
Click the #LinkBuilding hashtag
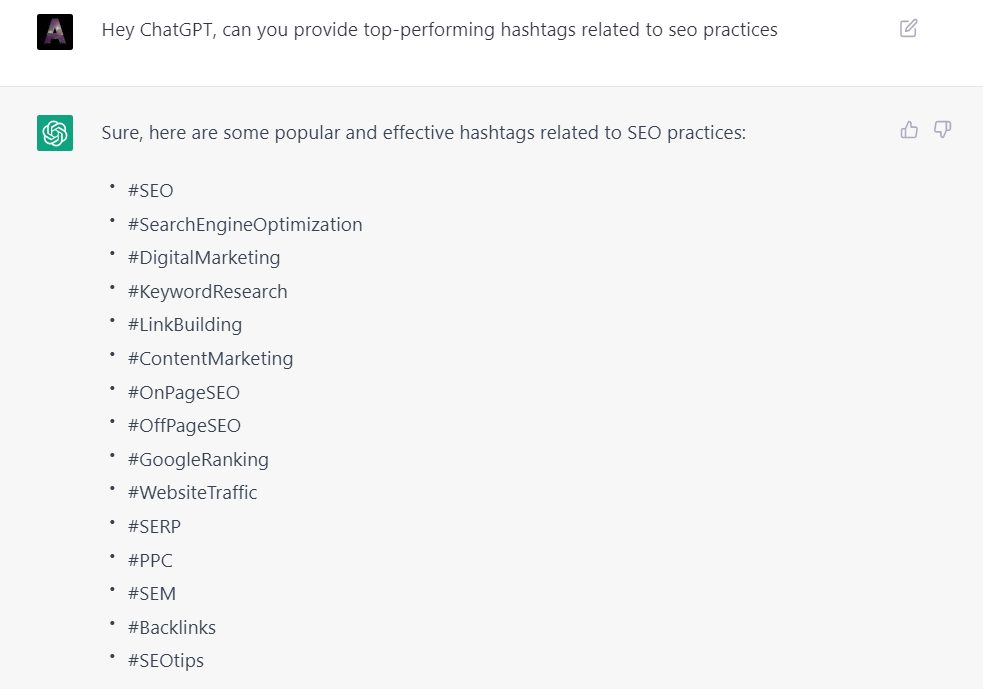coord(185,325)
